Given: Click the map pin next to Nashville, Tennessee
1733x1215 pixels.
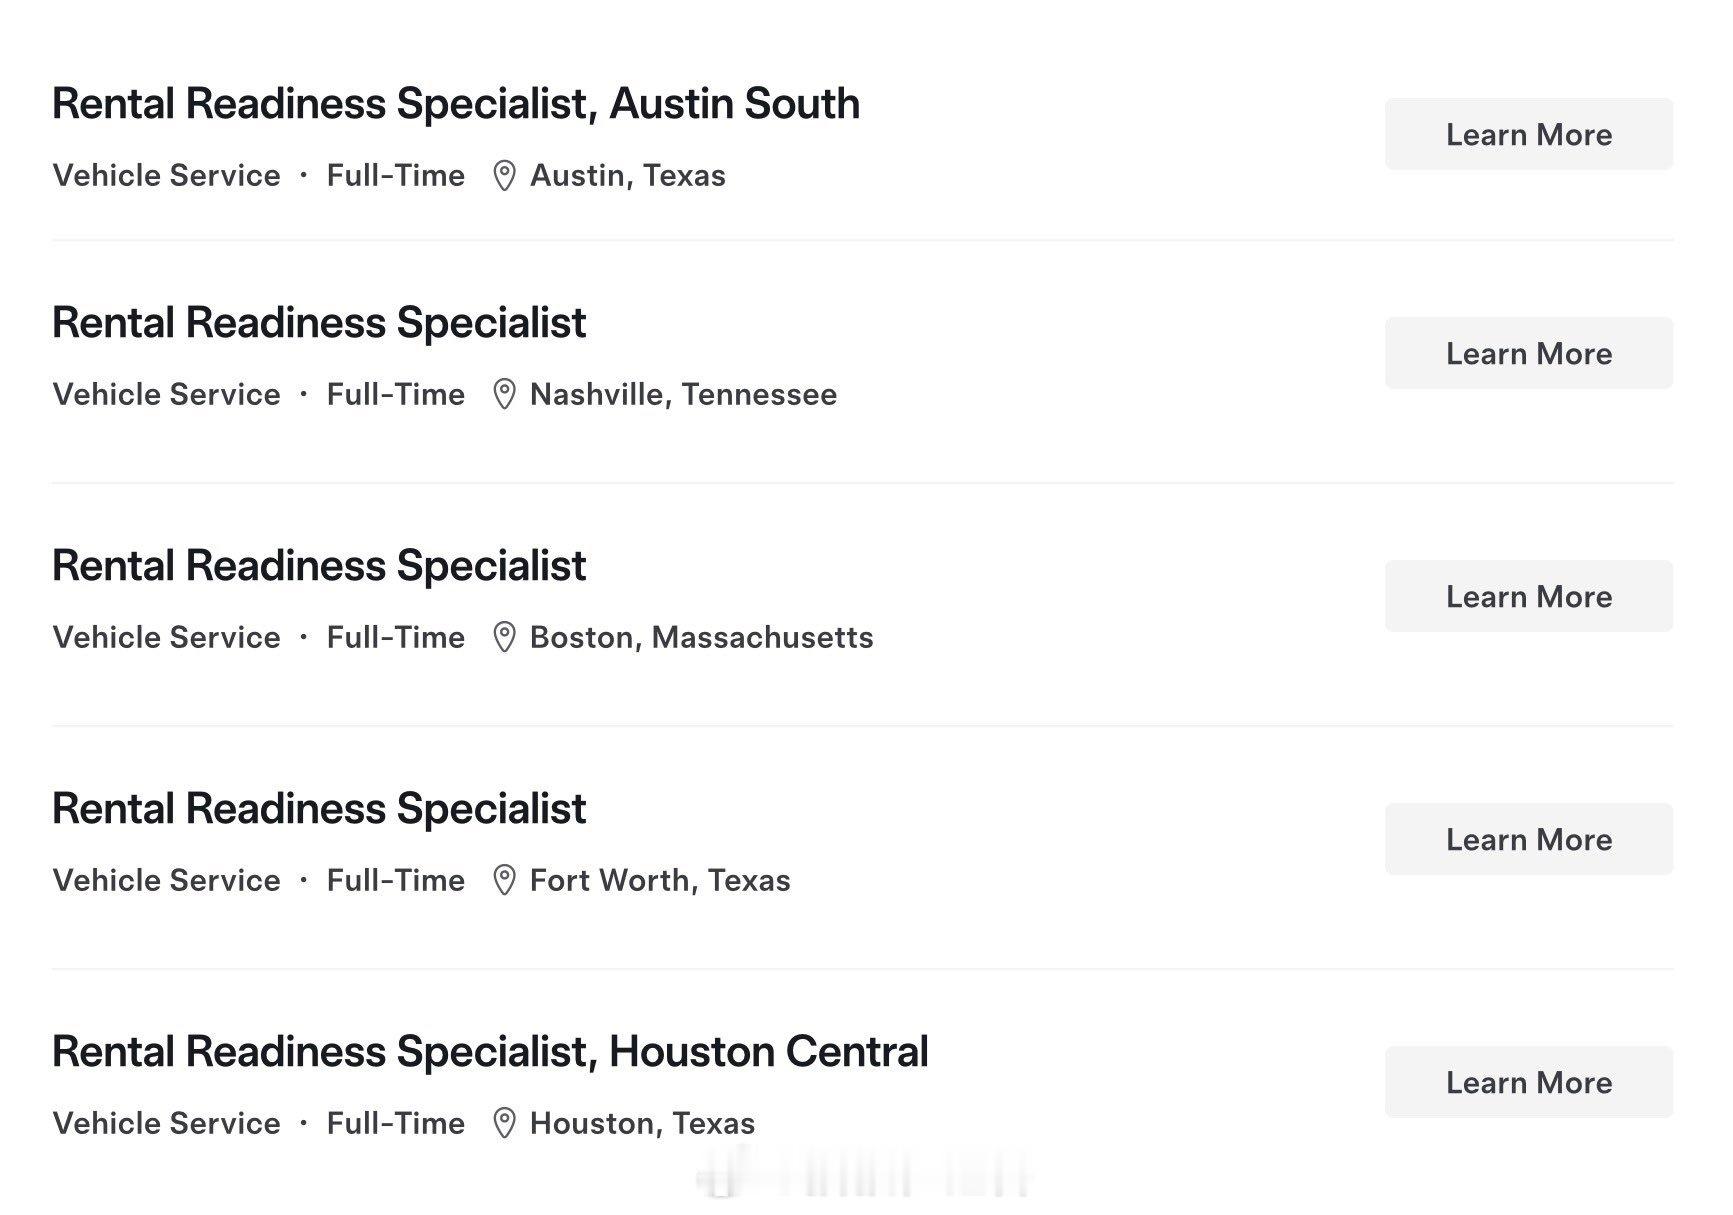Looking at the screenshot, I should coord(504,394).
